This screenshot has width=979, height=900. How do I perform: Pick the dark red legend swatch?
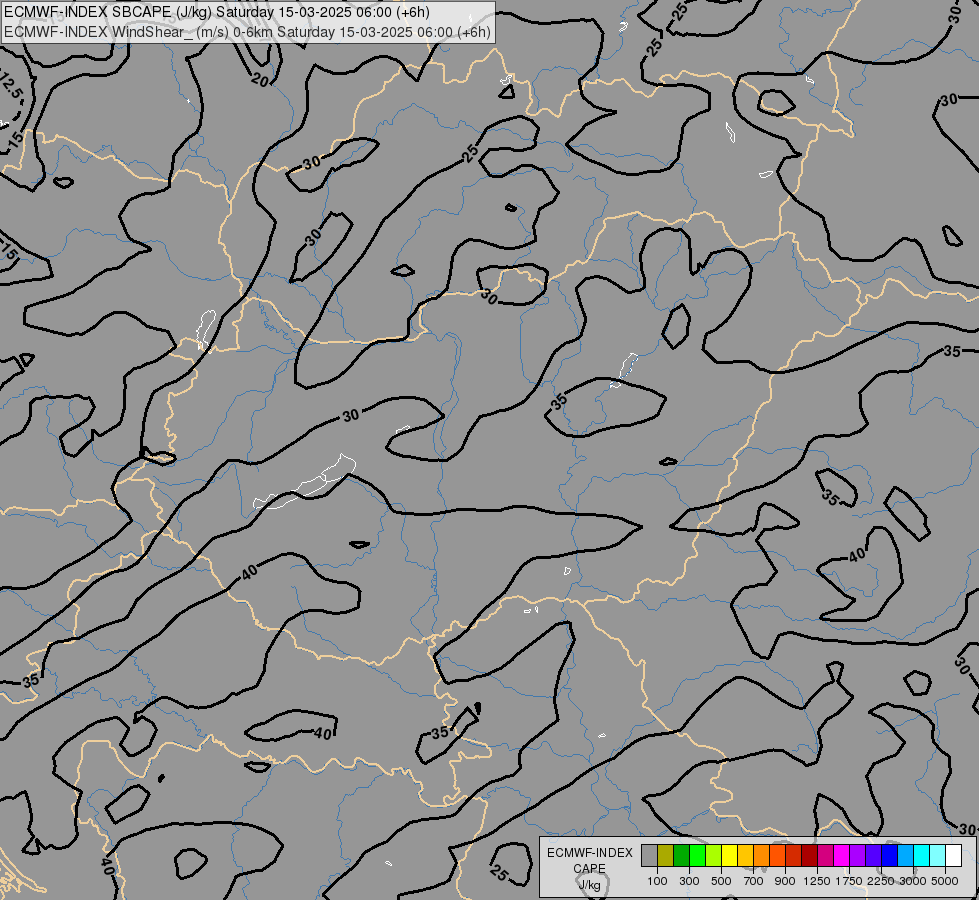[809, 855]
